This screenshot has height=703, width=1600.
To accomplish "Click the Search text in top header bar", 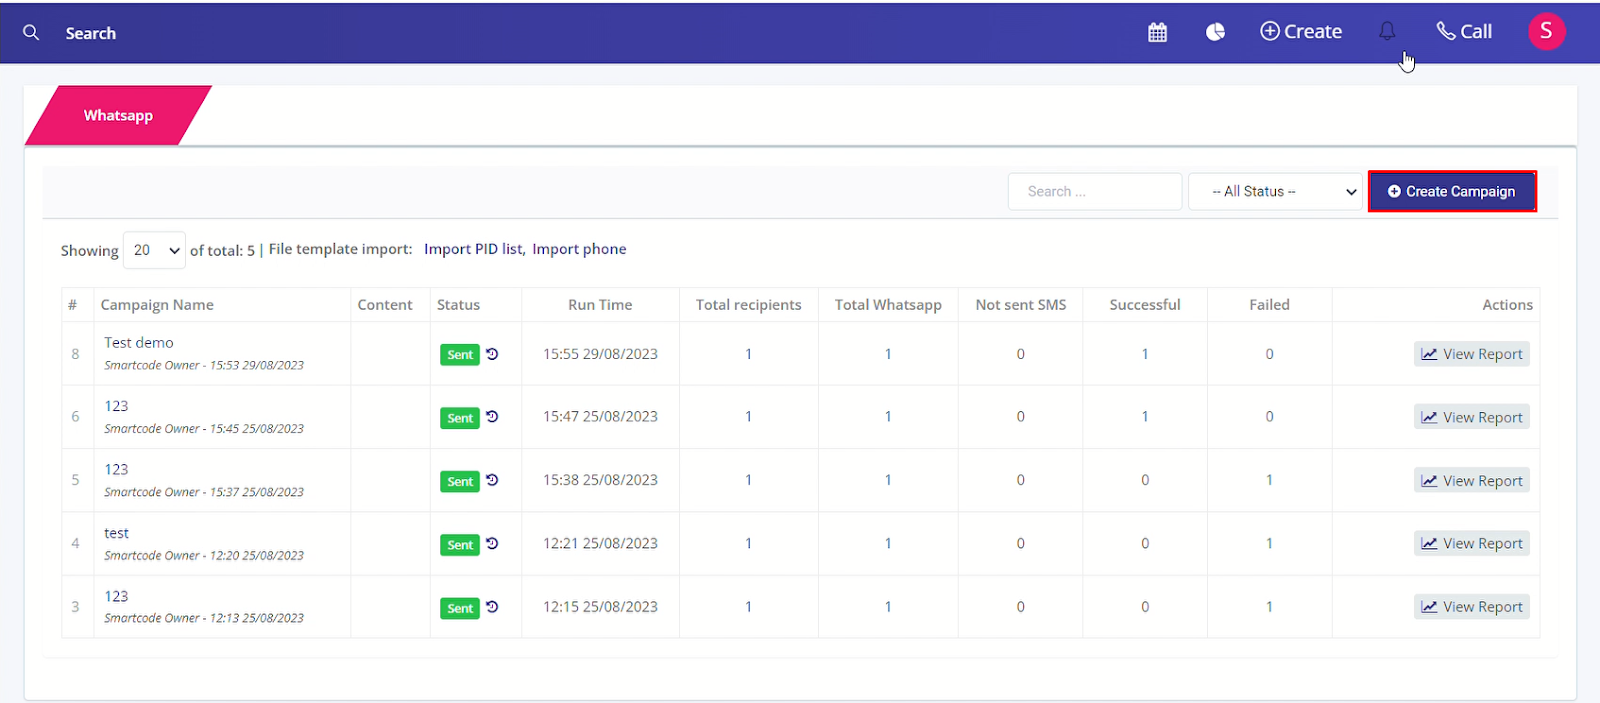I will tap(91, 33).
